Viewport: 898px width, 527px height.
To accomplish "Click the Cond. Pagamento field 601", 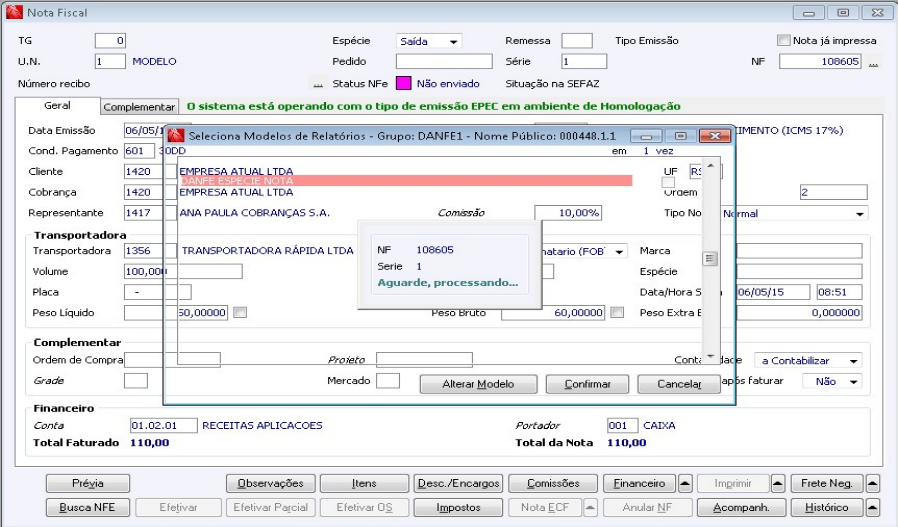I will click(x=139, y=151).
